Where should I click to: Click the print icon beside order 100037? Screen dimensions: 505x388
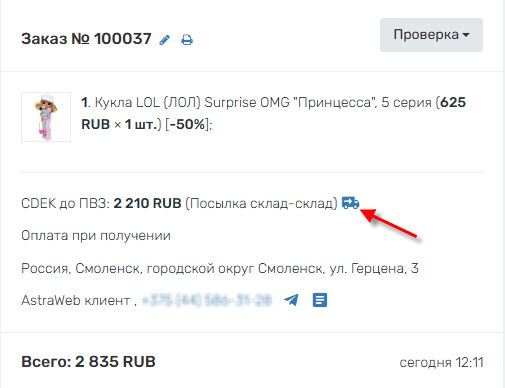(x=187, y=40)
